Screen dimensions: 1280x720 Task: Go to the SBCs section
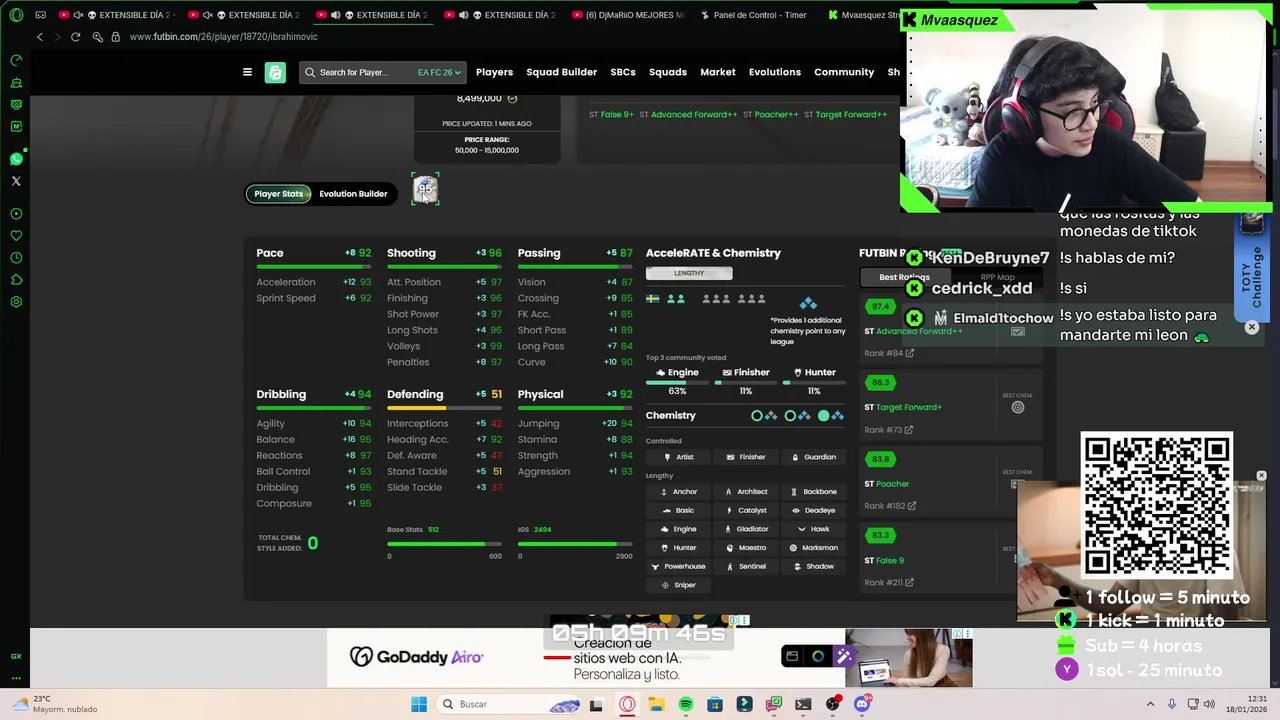click(x=623, y=72)
